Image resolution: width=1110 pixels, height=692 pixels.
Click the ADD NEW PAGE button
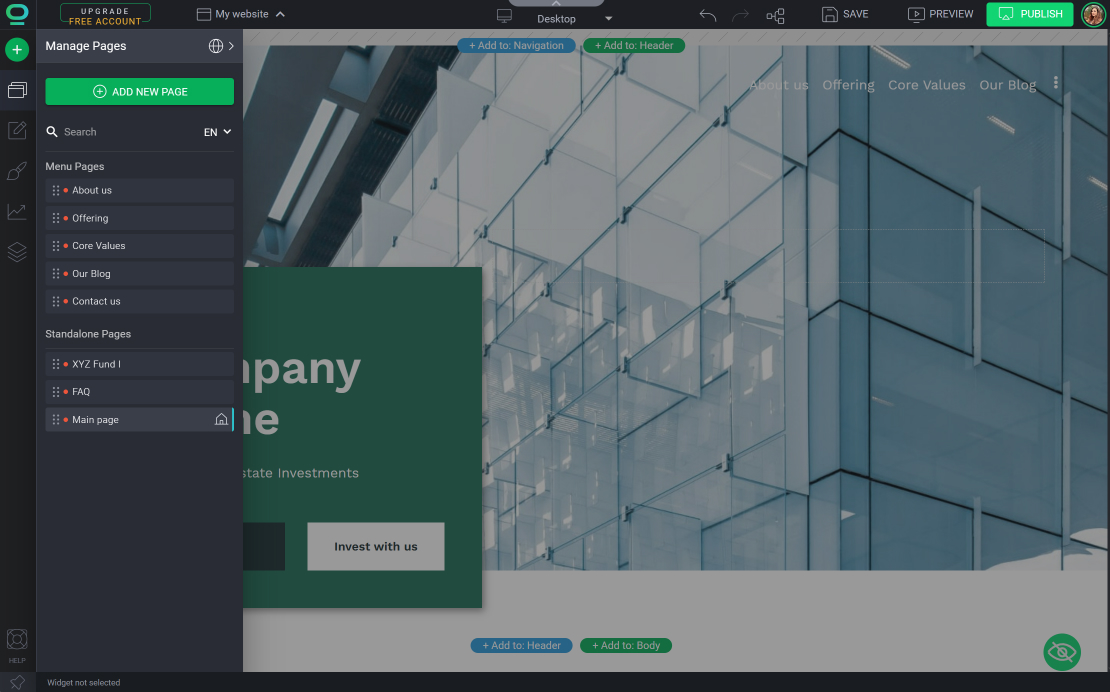[139, 91]
